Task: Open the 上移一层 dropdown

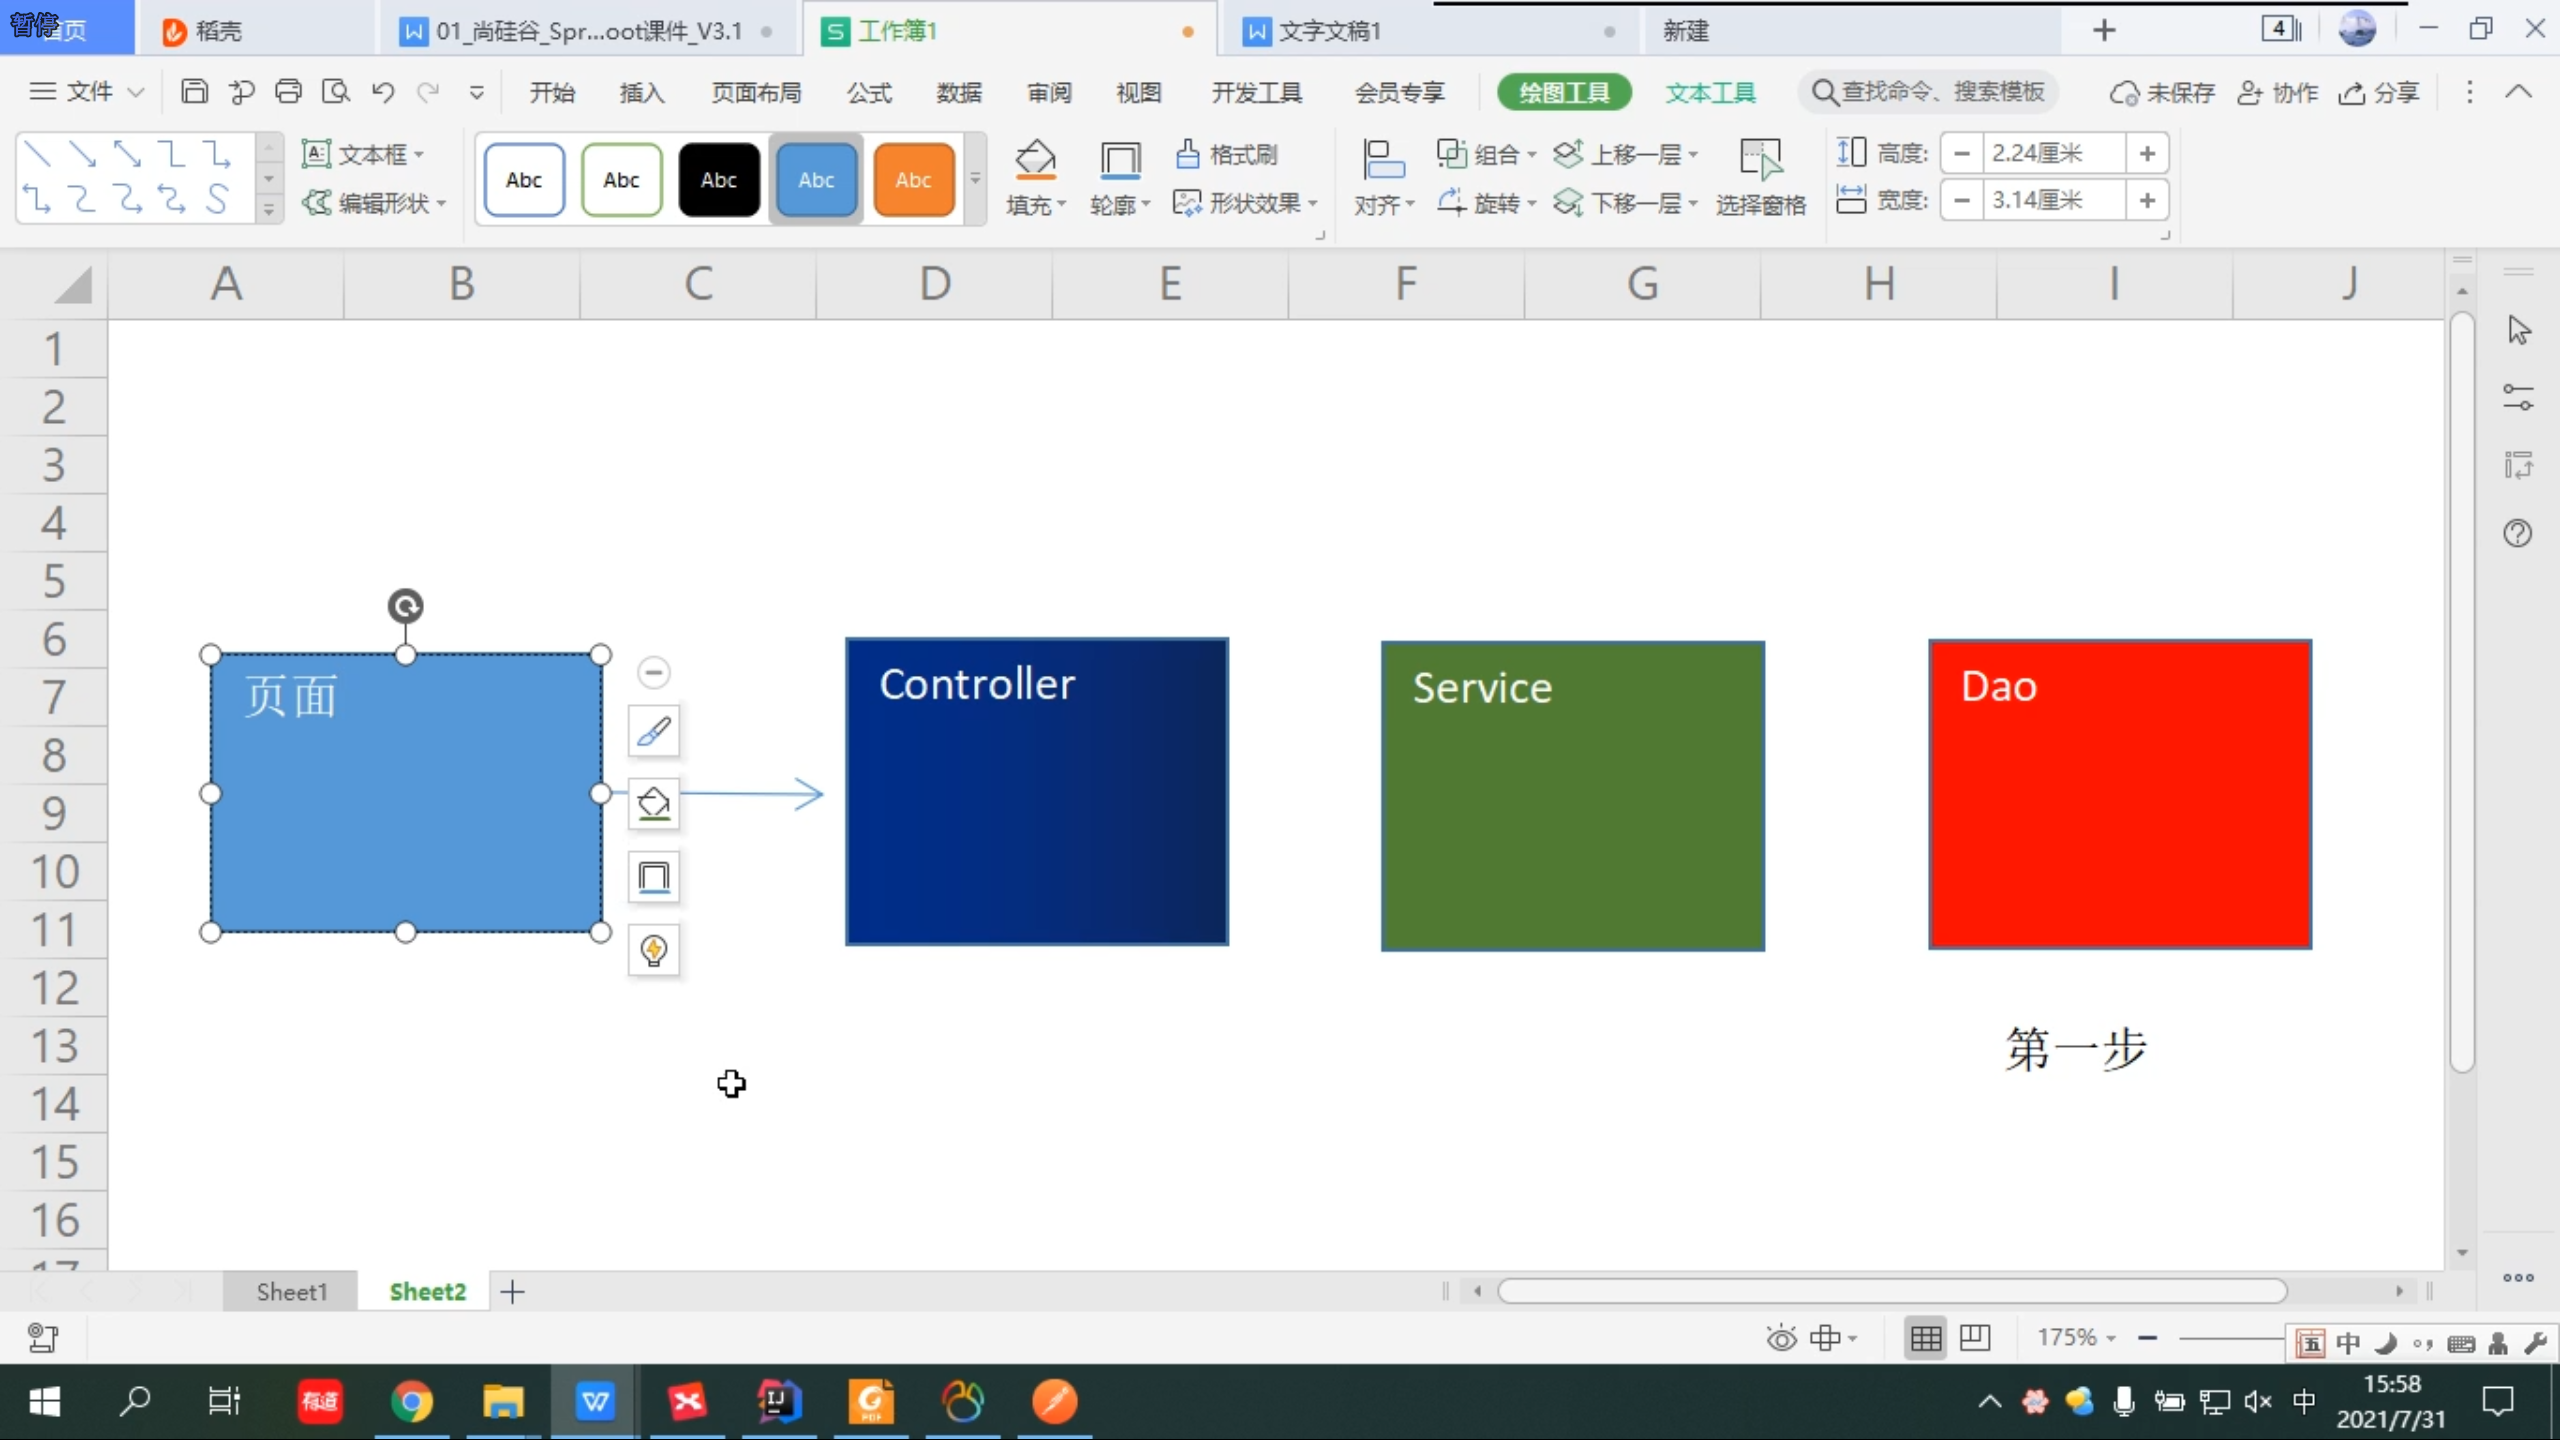Action: (x=1626, y=154)
